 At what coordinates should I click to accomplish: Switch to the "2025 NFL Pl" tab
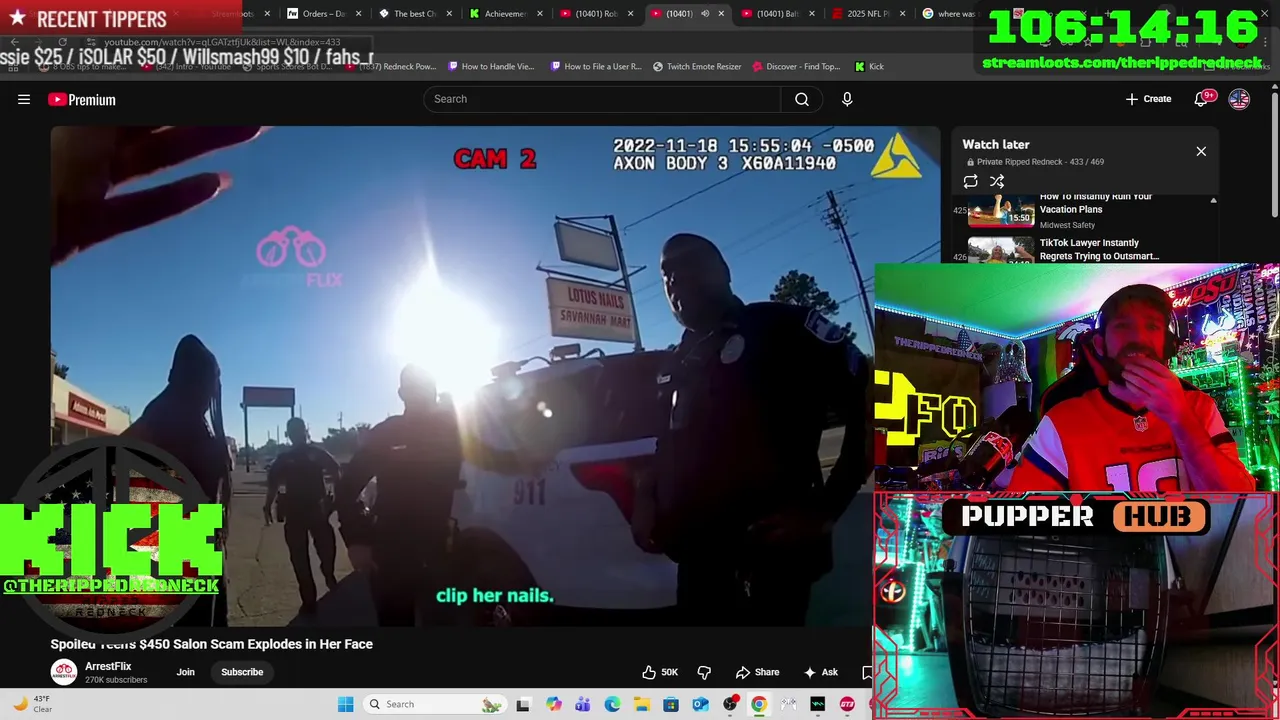(868, 14)
